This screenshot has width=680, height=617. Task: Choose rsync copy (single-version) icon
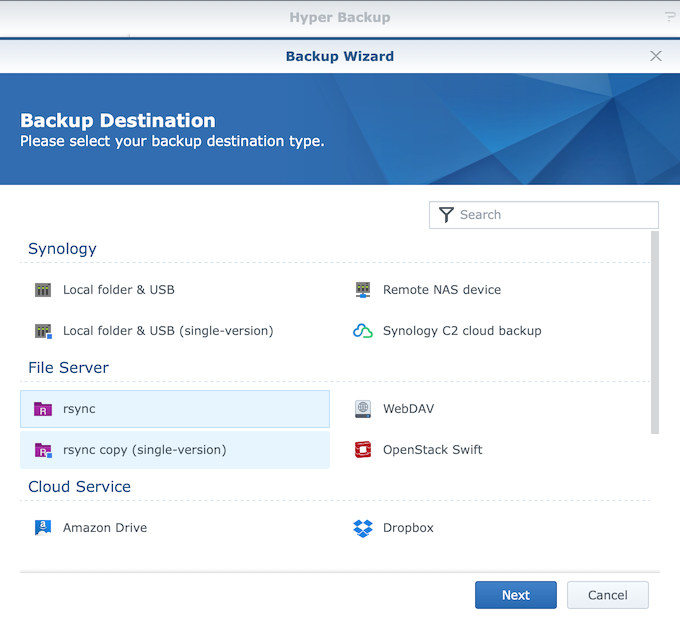43,450
